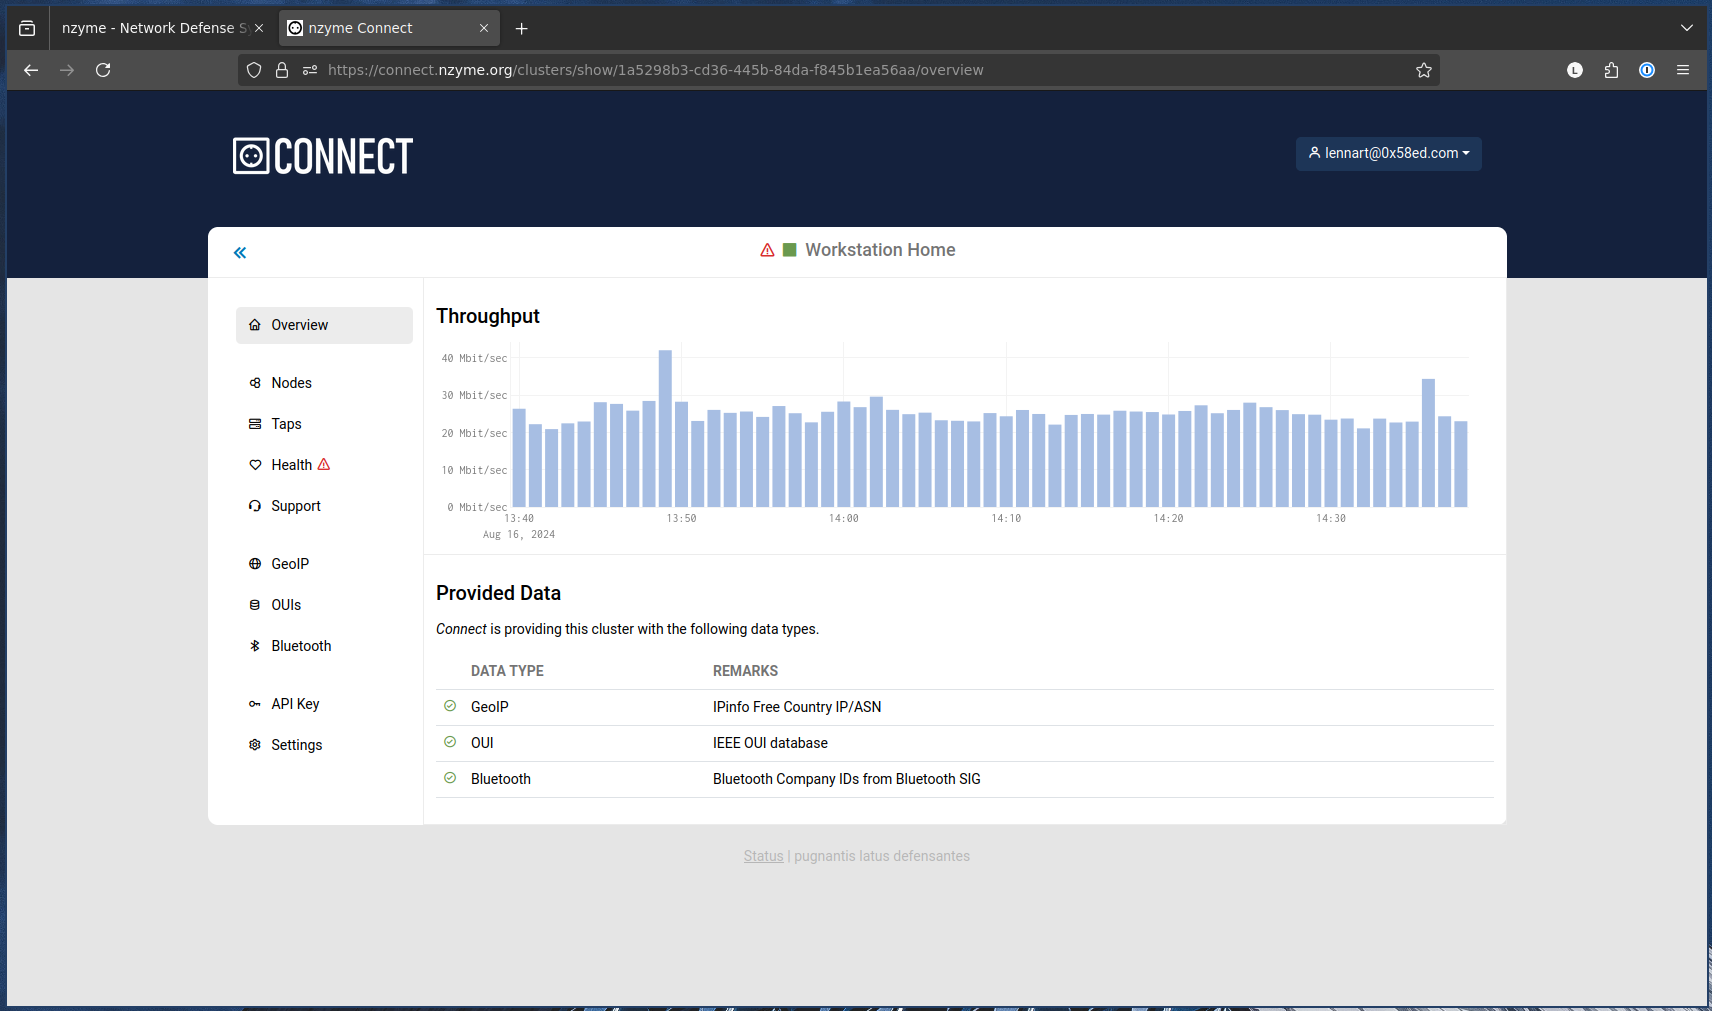
Task: Open the 1Password extension icon
Action: tap(1647, 70)
